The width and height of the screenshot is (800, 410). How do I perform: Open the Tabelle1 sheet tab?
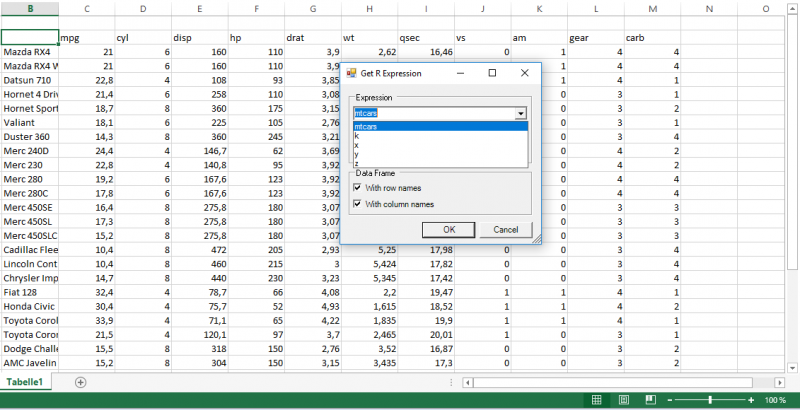[x=25, y=382]
